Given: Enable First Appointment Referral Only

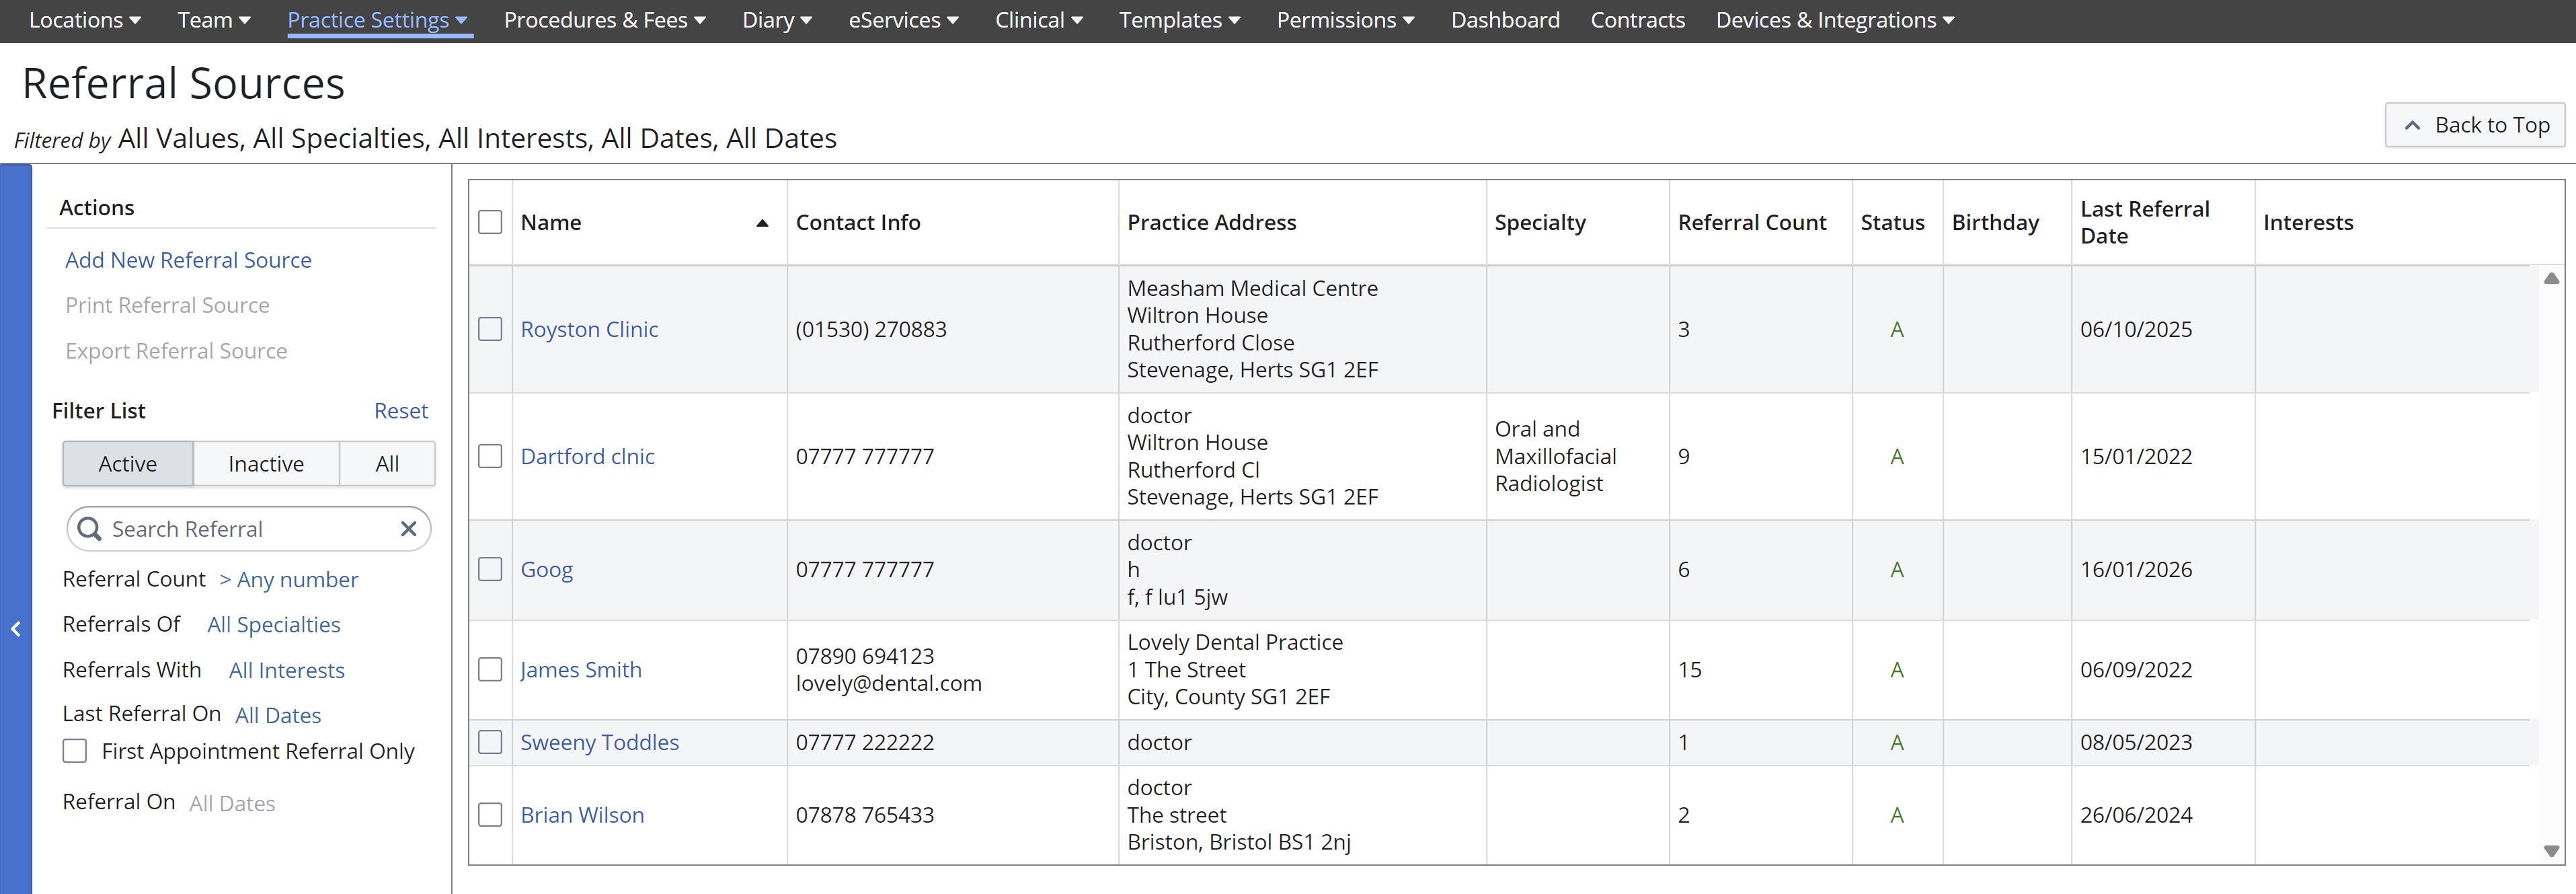Looking at the screenshot, I should coord(75,751).
